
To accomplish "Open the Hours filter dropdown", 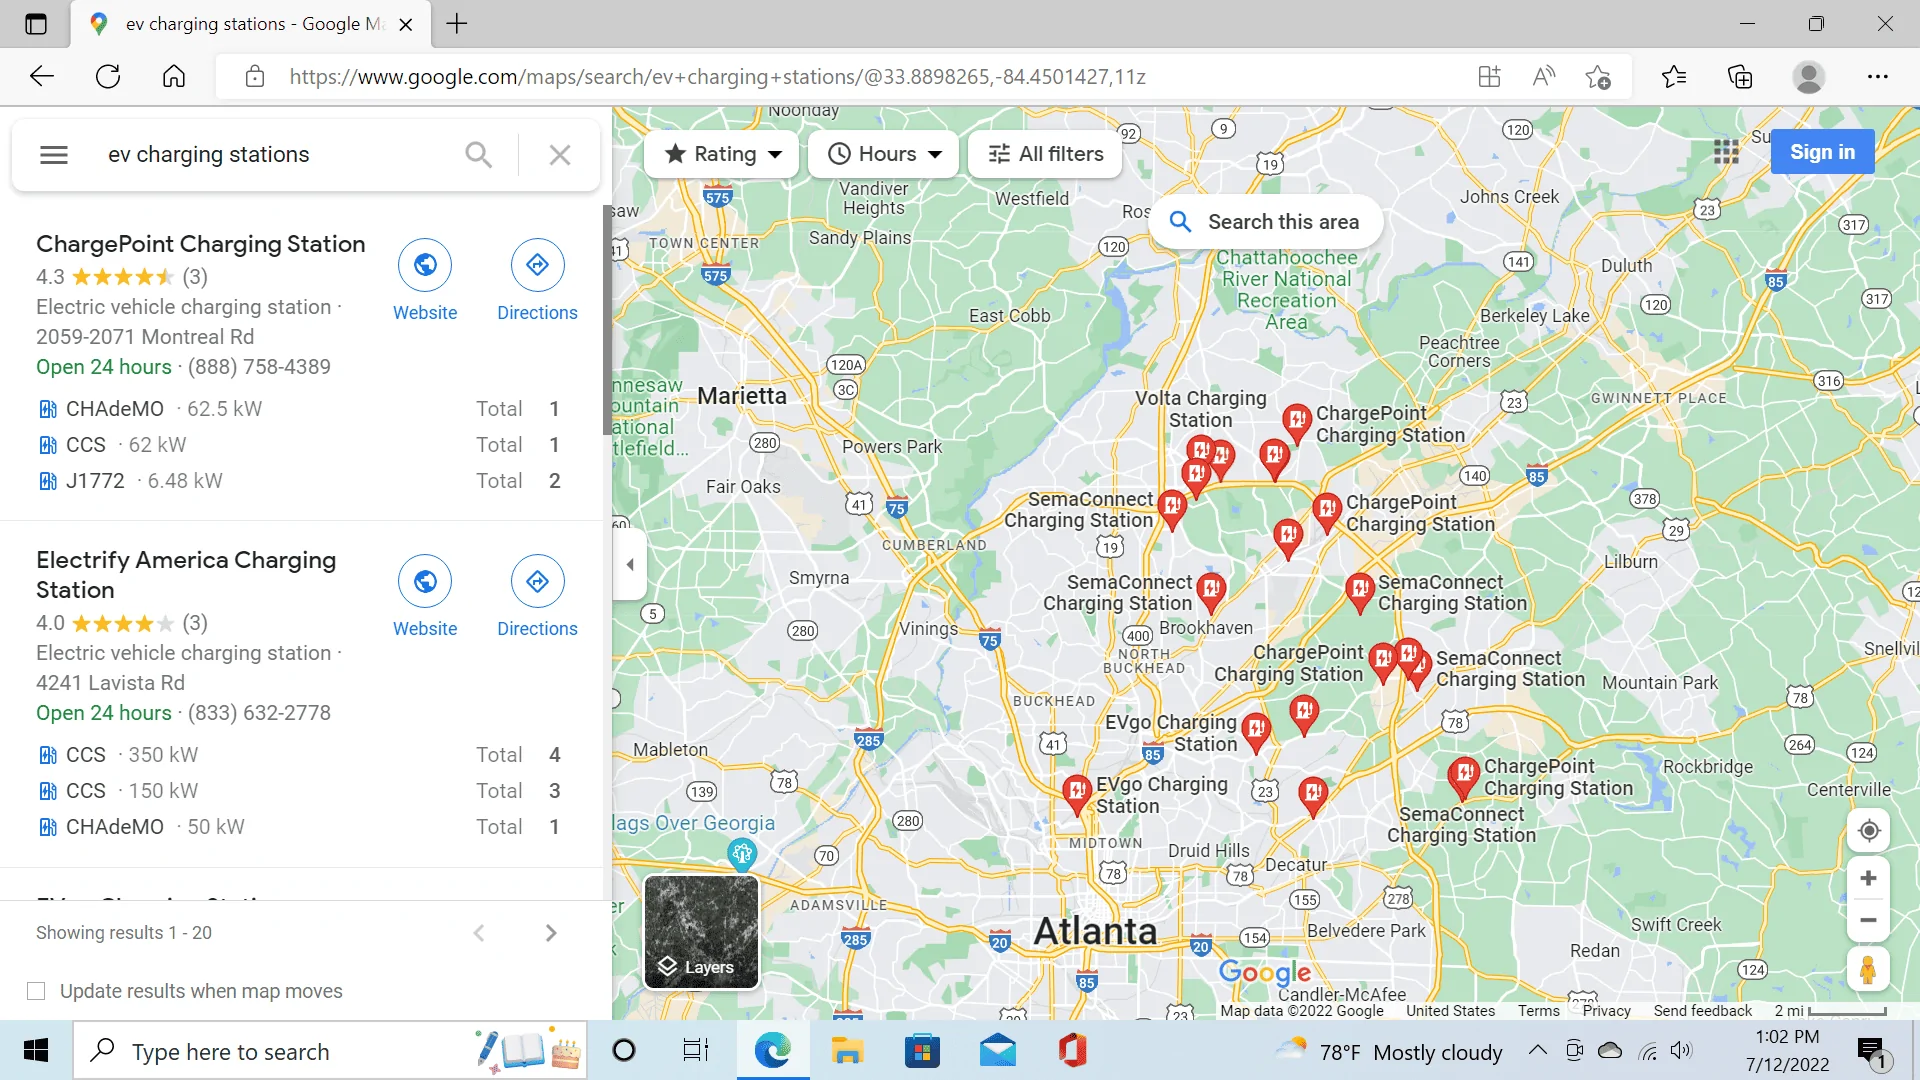I will pos(884,154).
